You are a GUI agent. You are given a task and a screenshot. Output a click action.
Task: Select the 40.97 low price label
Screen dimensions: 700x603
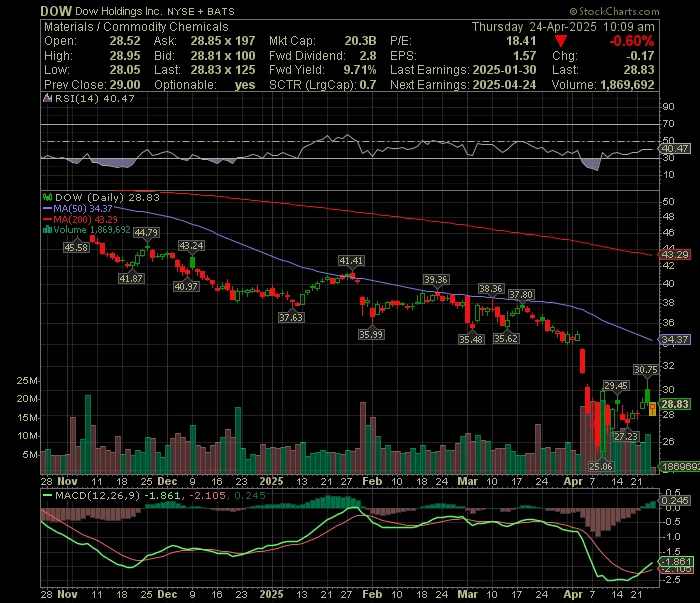point(186,286)
